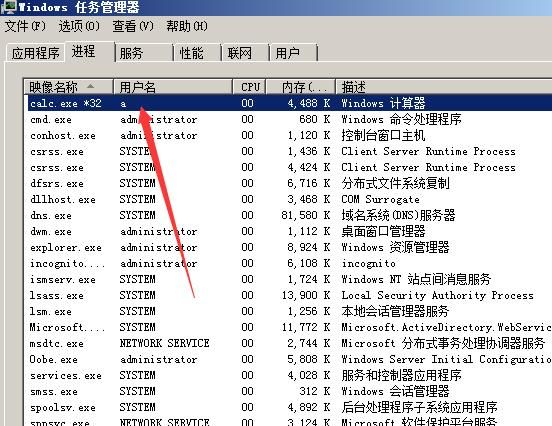Open the 选项(O) menu
Viewport: 552px width, 426px height.
pyautogui.click(x=79, y=26)
